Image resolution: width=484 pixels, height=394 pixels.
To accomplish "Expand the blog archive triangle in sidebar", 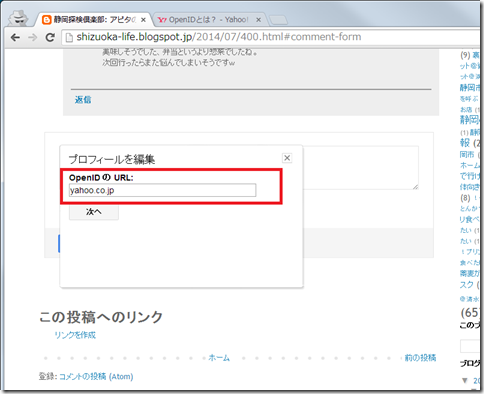I will point(465,380).
